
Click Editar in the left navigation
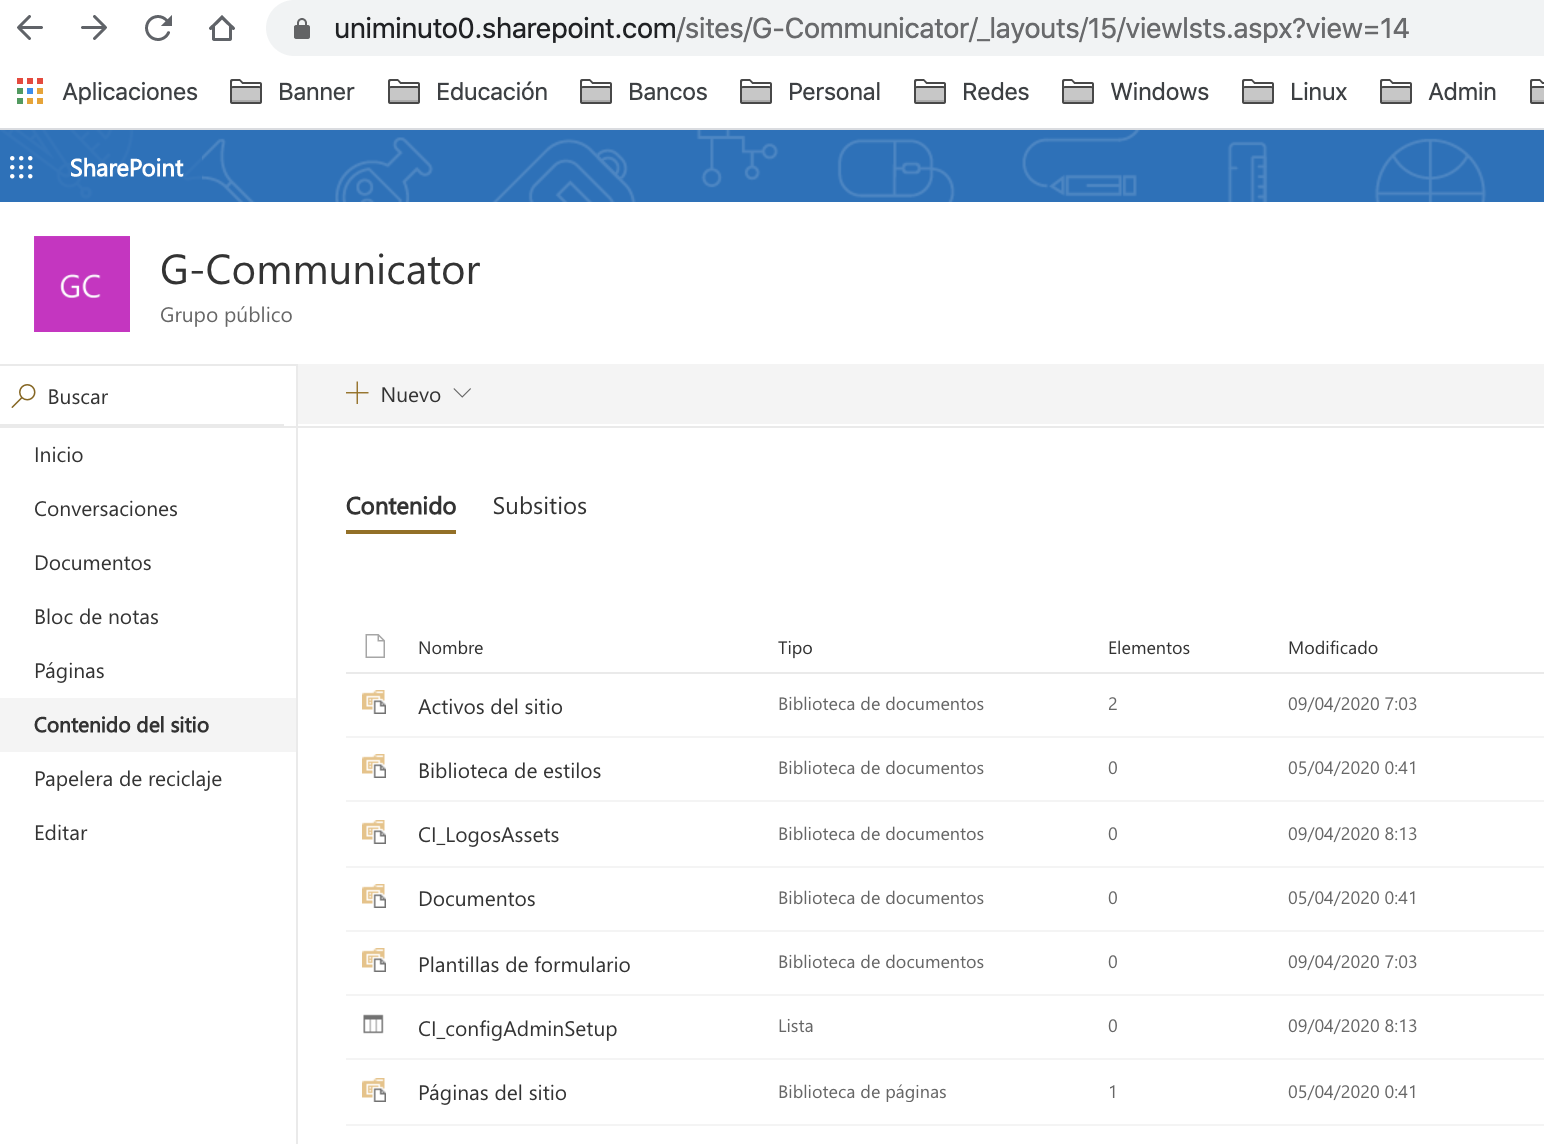[61, 833]
